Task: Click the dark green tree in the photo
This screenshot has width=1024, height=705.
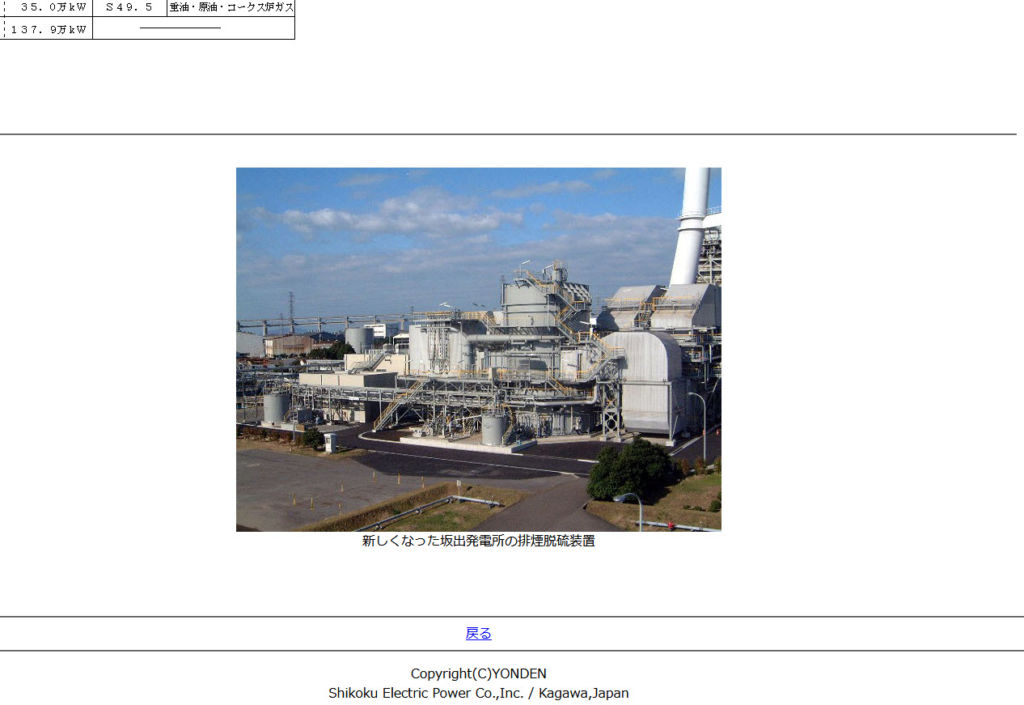Action: tap(632, 469)
